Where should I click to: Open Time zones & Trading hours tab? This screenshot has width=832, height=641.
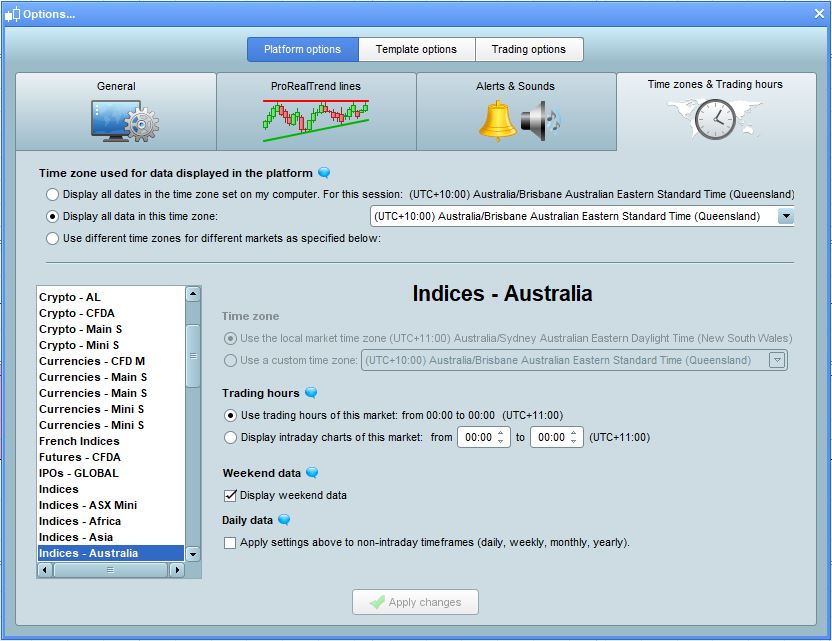pyautogui.click(x=716, y=112)
